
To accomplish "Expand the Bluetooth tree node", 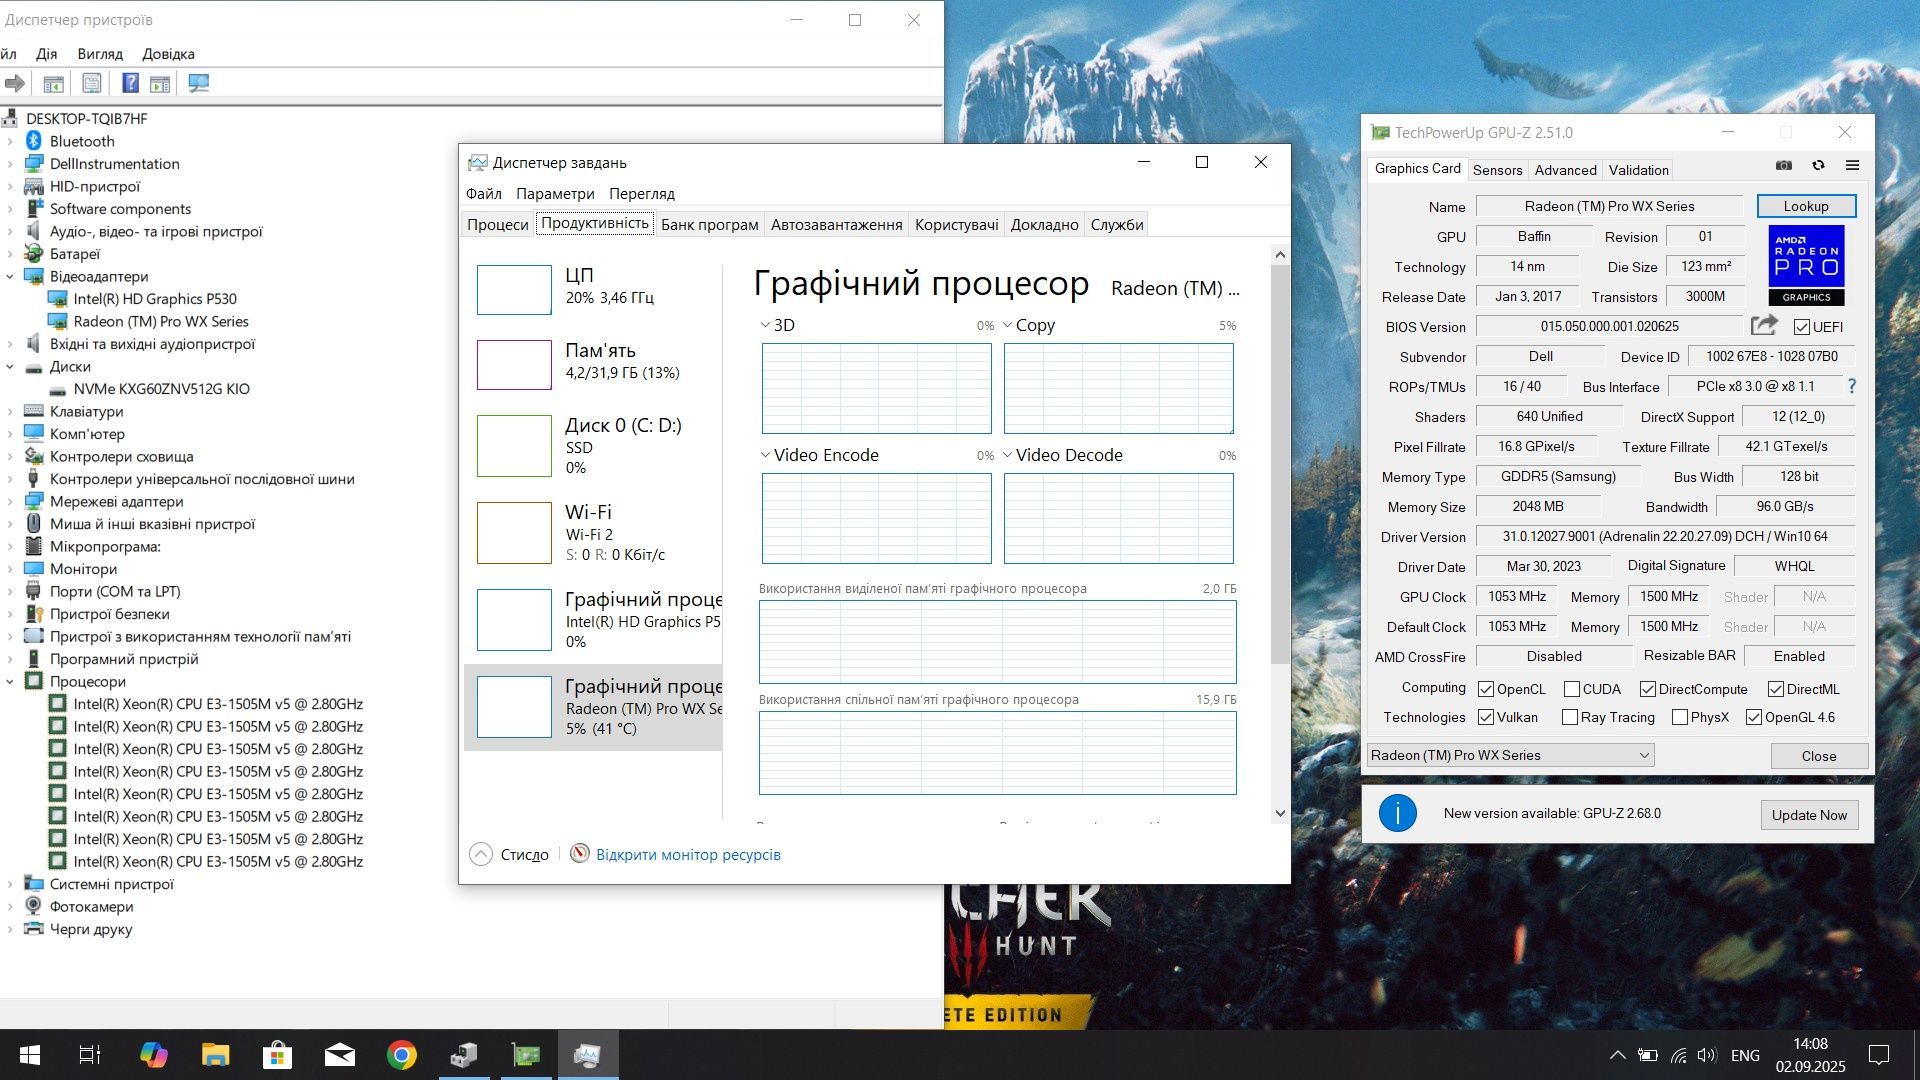I will 10,141.
